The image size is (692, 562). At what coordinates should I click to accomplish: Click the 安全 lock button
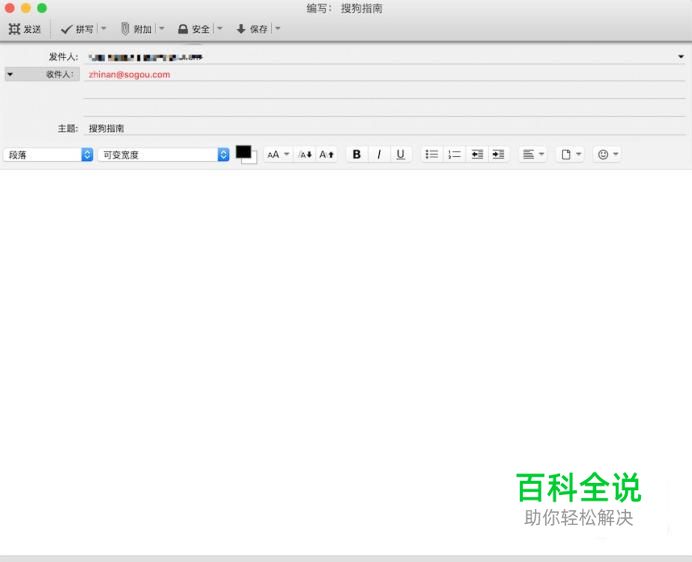click(193, 29)
